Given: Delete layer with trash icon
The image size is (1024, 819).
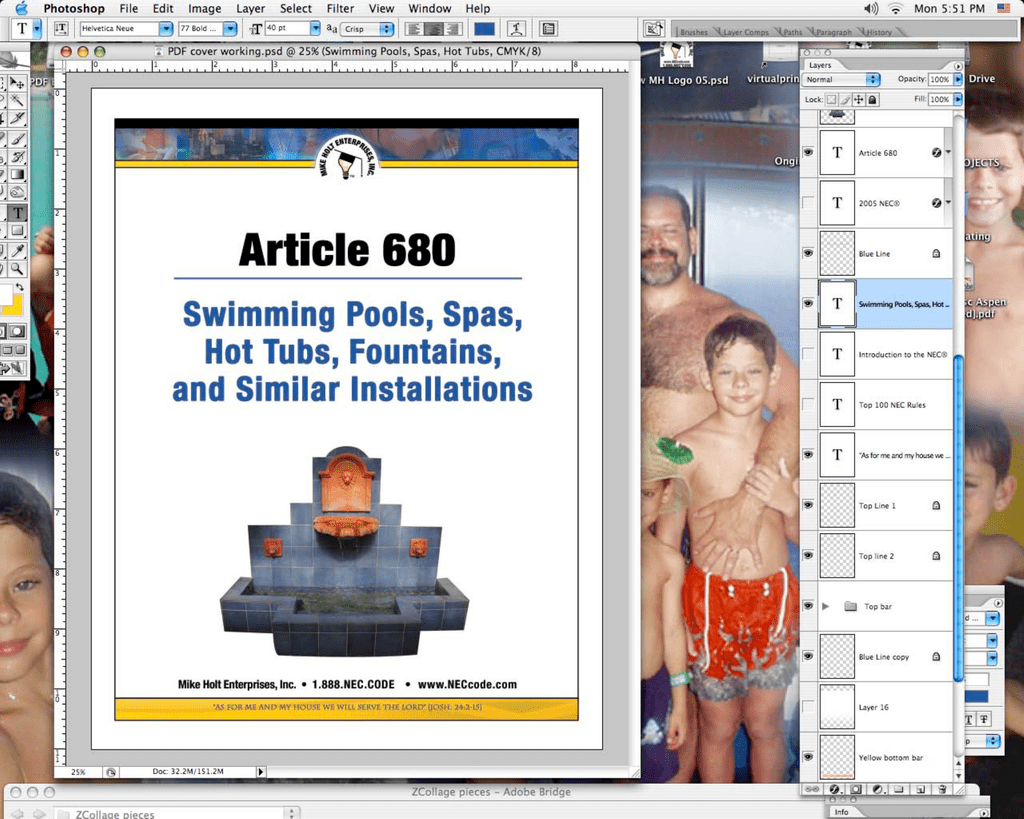Looking at the screenshot, I should click(942, 789).
